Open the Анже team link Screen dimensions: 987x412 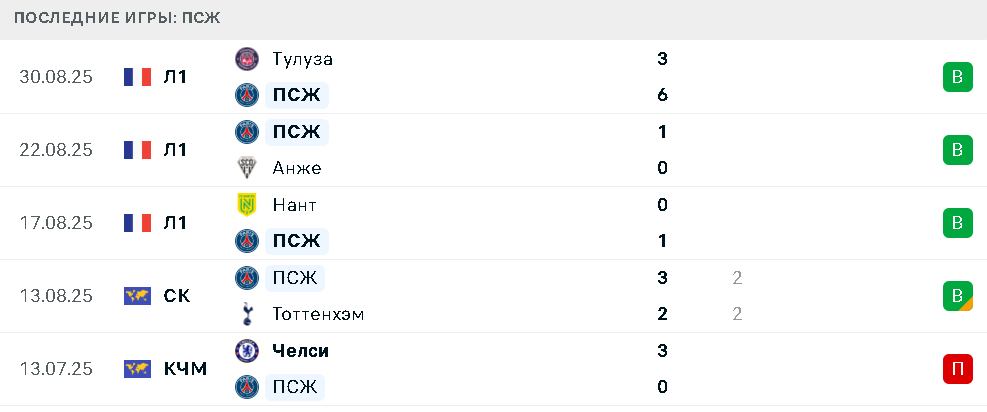297,168
